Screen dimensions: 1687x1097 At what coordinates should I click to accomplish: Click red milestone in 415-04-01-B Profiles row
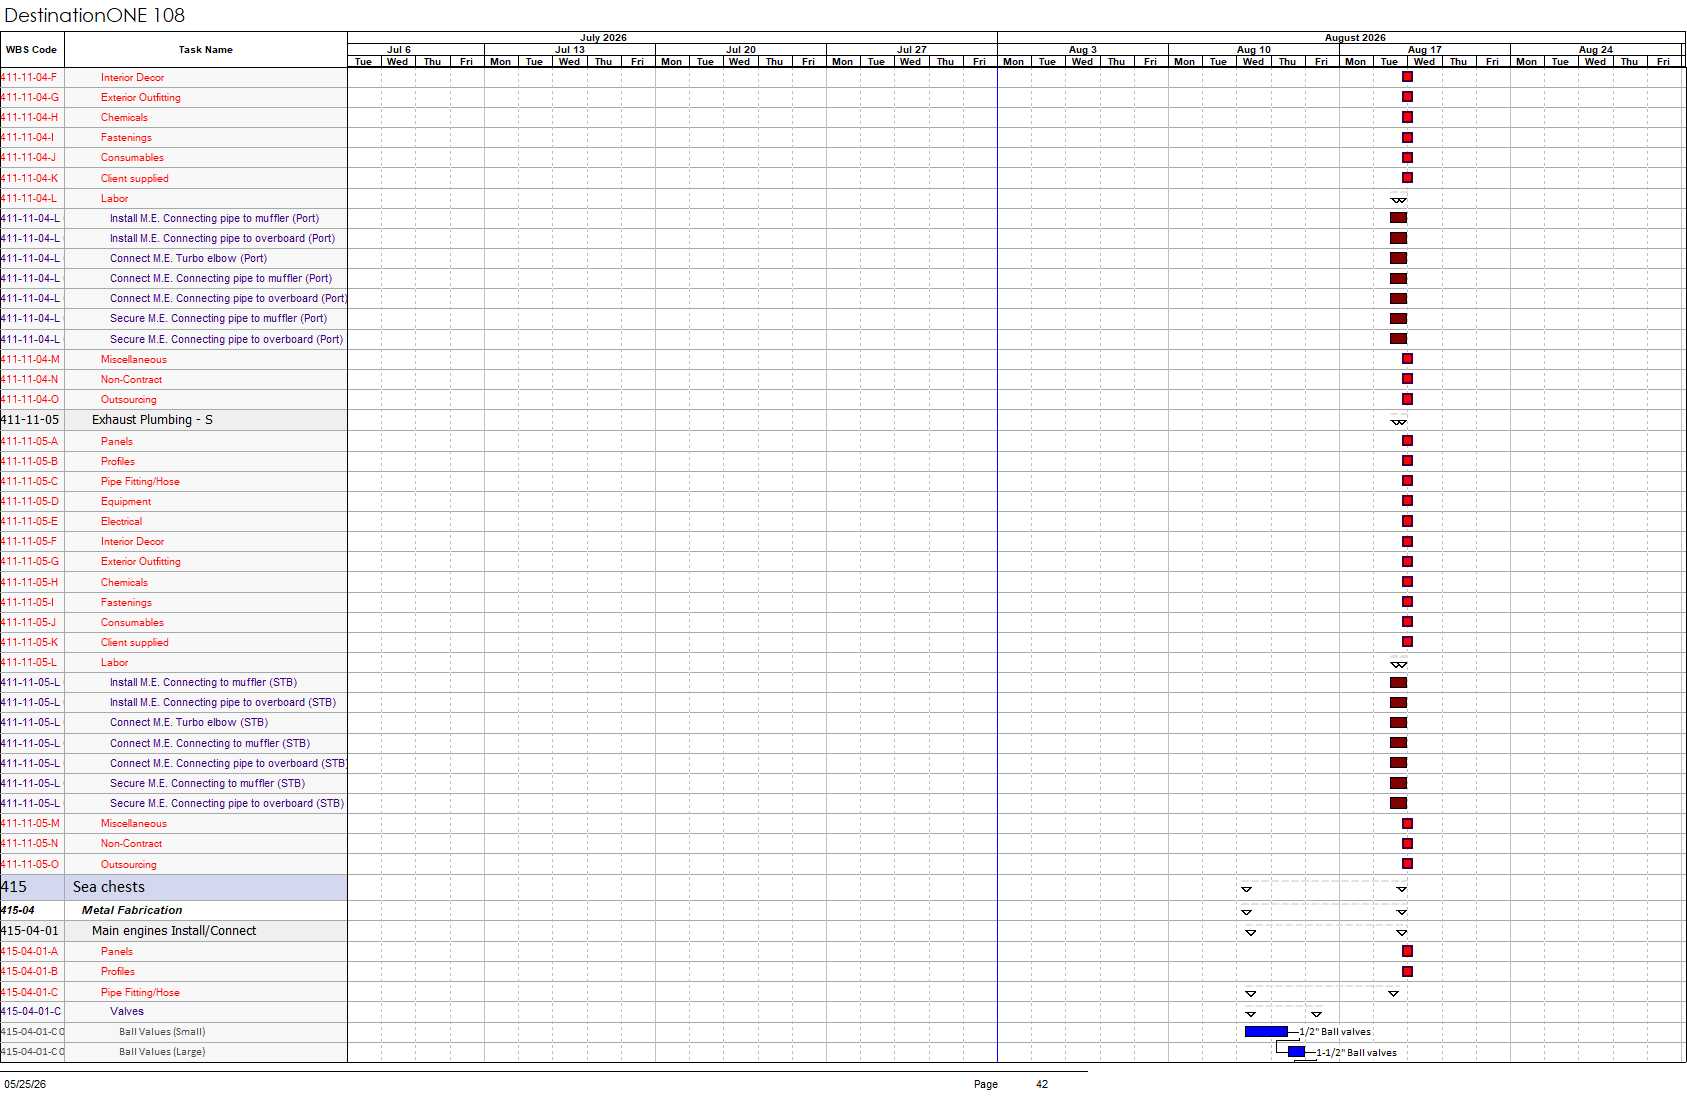point(1407,971)
